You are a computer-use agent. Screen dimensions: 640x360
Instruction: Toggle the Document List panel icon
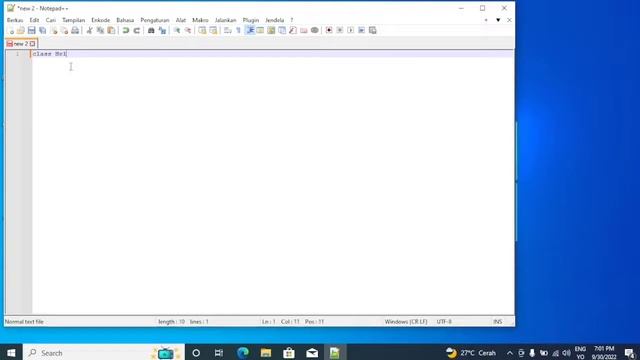tap(282, 31)
